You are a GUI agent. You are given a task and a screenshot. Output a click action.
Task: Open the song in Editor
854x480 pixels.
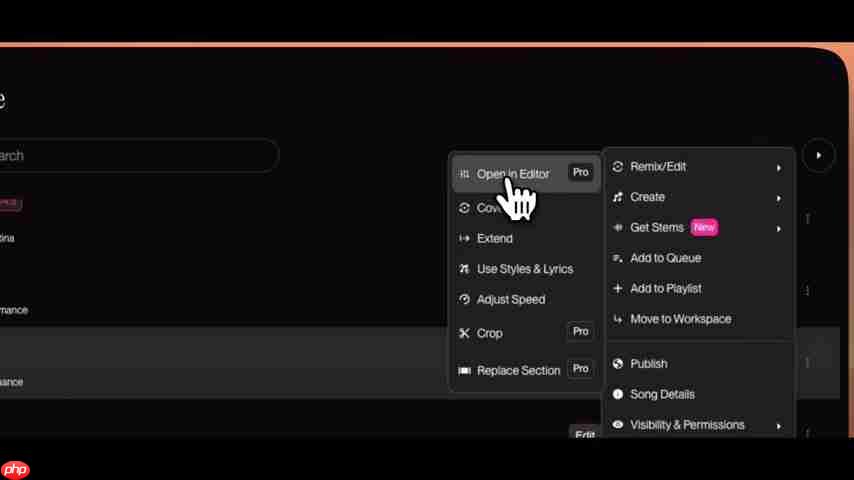(526, 174)
